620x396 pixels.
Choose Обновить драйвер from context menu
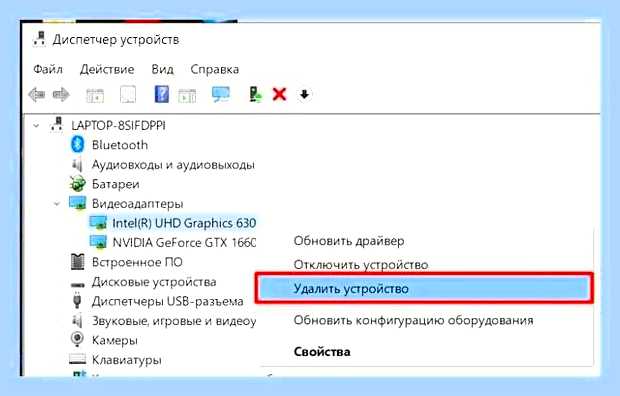coord(349,241)
